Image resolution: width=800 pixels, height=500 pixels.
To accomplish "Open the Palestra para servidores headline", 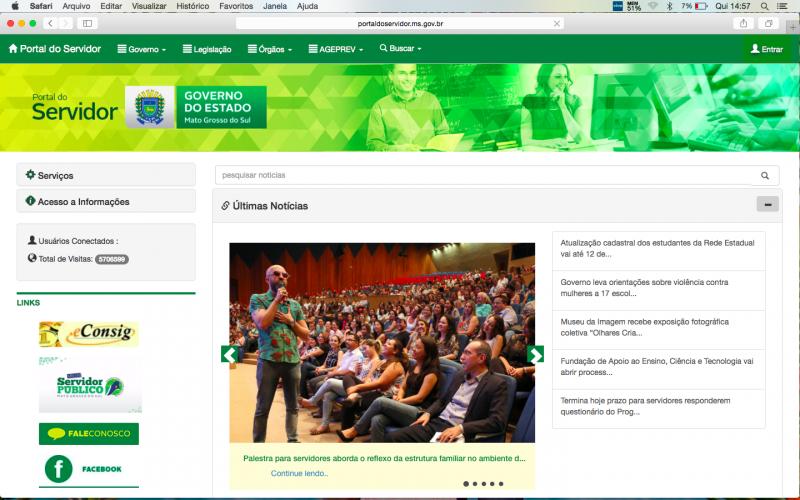I will point(384,458).
